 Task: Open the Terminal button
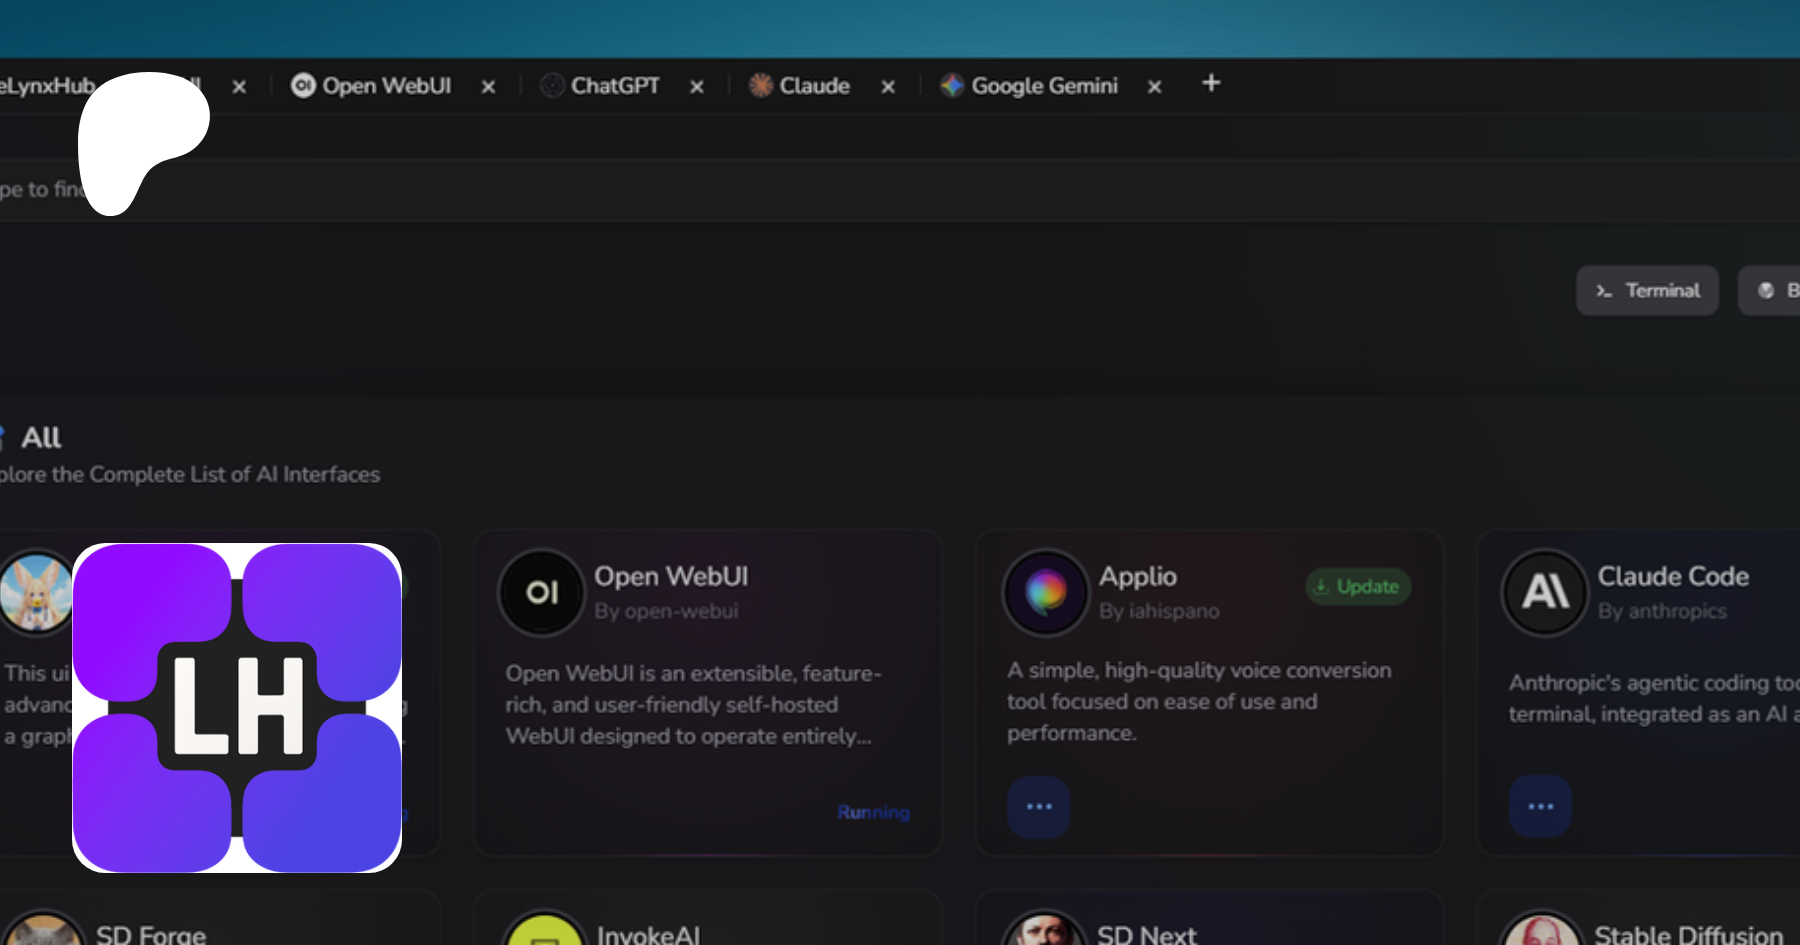pos(1647,291)
